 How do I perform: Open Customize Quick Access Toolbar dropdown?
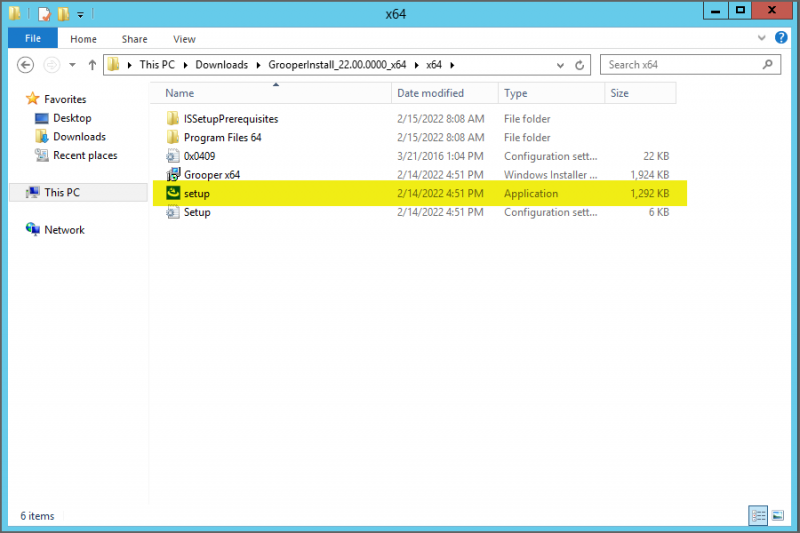pyautogui.click(x=80, y=15)
